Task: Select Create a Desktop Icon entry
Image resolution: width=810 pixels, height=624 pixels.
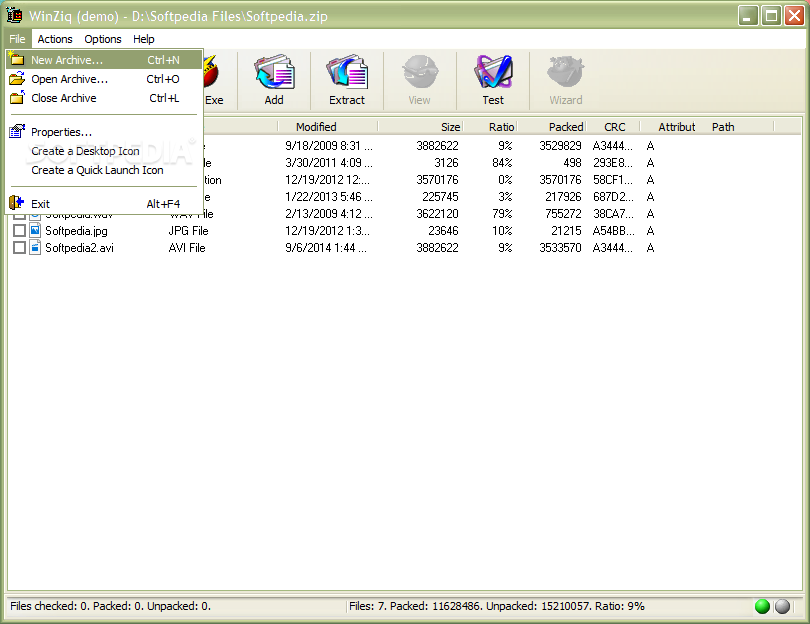Action: pyautogui.click(x=104, y=151)
